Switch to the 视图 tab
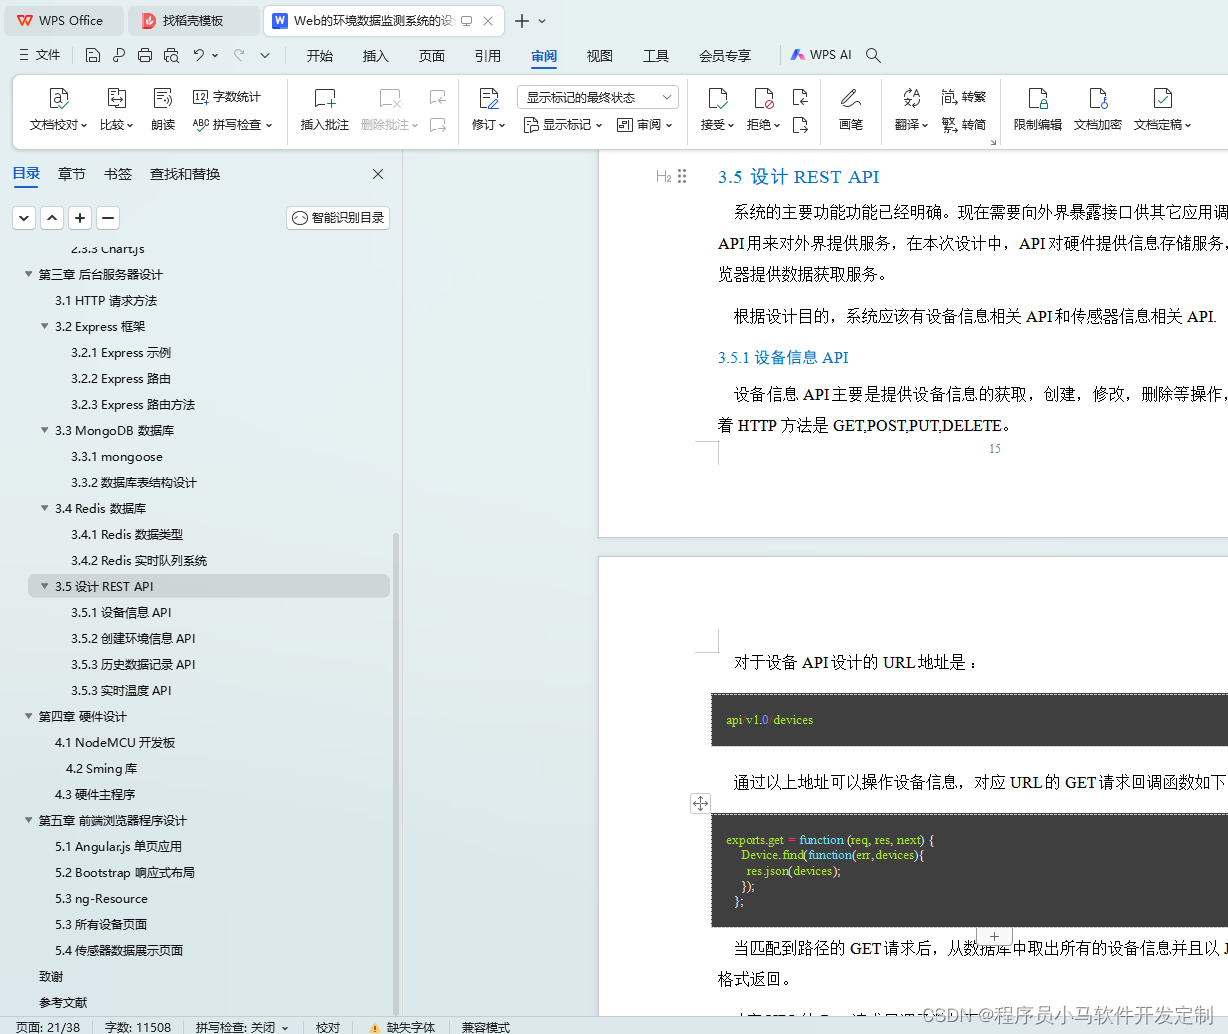Image resolution: width=1228 pixels, height=1034 pixels. (599, 56)
